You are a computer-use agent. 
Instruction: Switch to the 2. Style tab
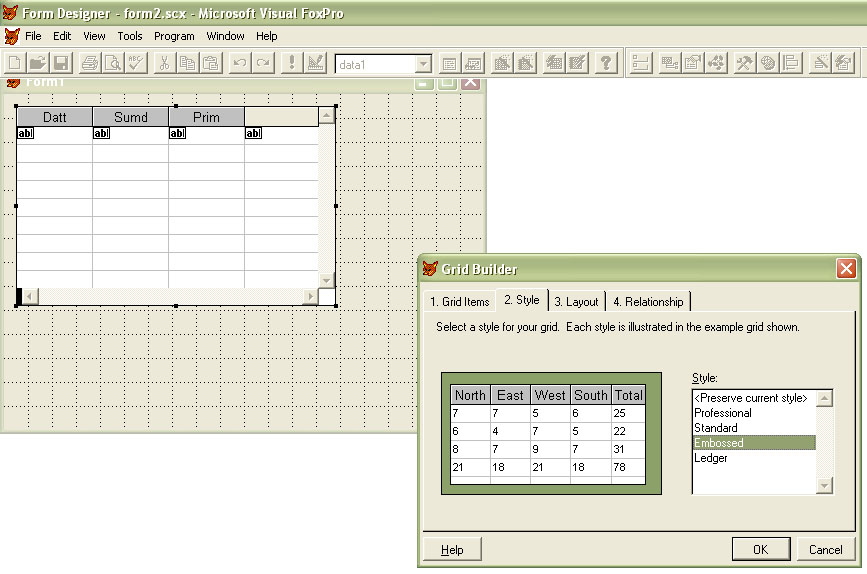point(521,300)
